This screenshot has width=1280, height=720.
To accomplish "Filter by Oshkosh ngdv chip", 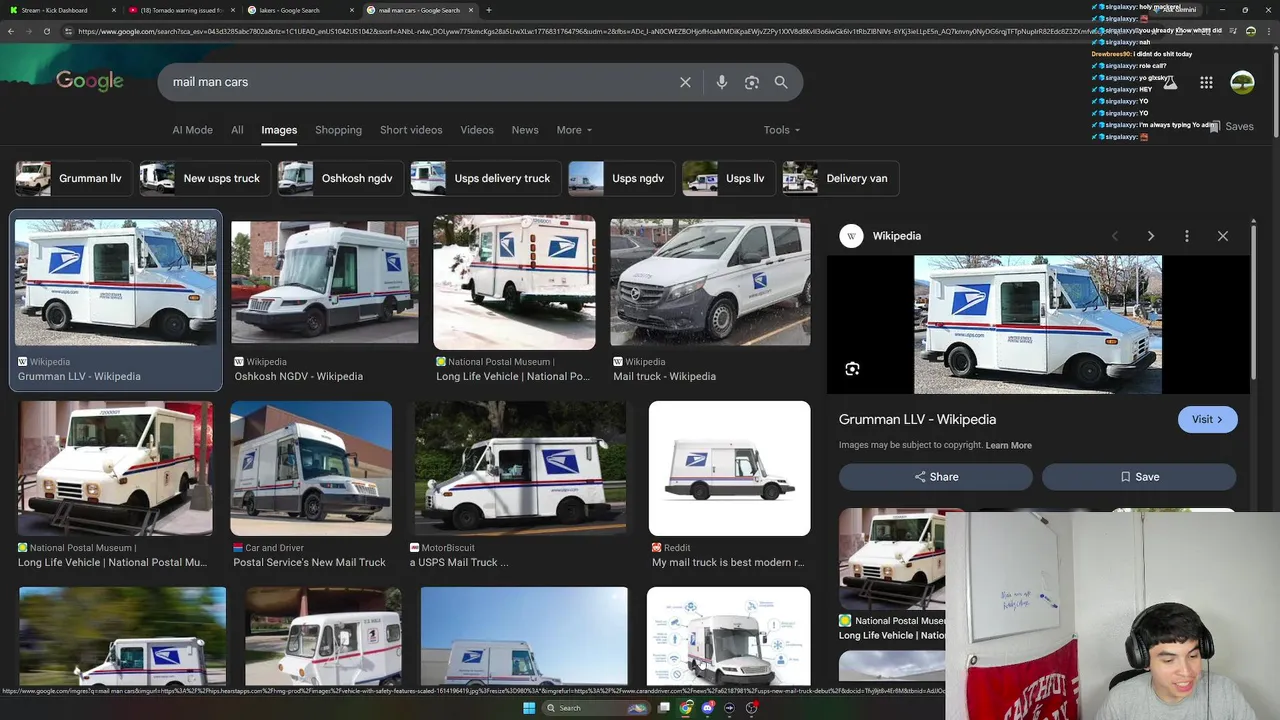I will 339,178.
